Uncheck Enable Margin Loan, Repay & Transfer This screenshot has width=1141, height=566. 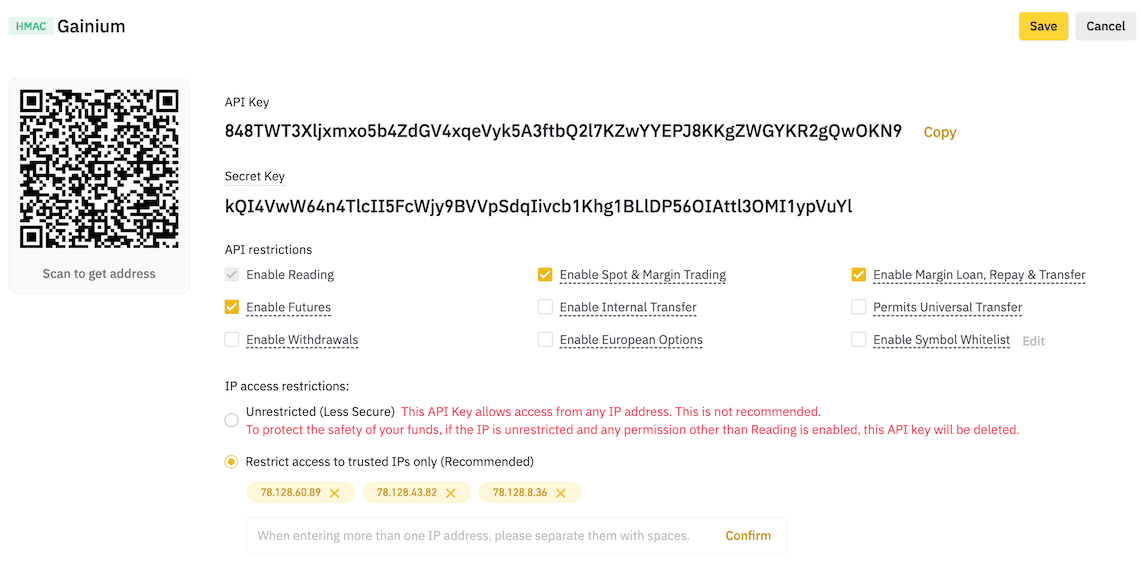[x=858, y=275]
